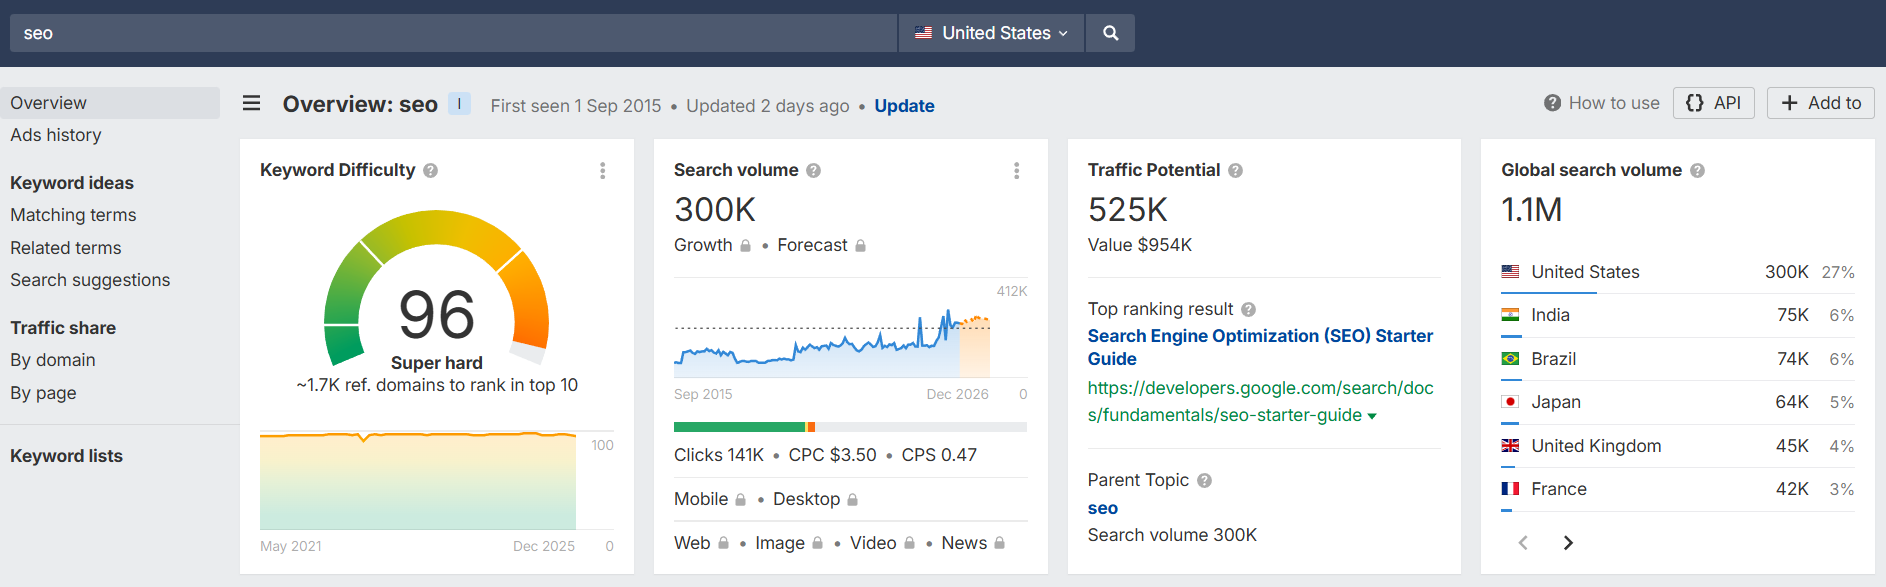The image size is (1886, 587).
Task: Click the Update link
Action: pyautogui.click(x=904, y=106)
